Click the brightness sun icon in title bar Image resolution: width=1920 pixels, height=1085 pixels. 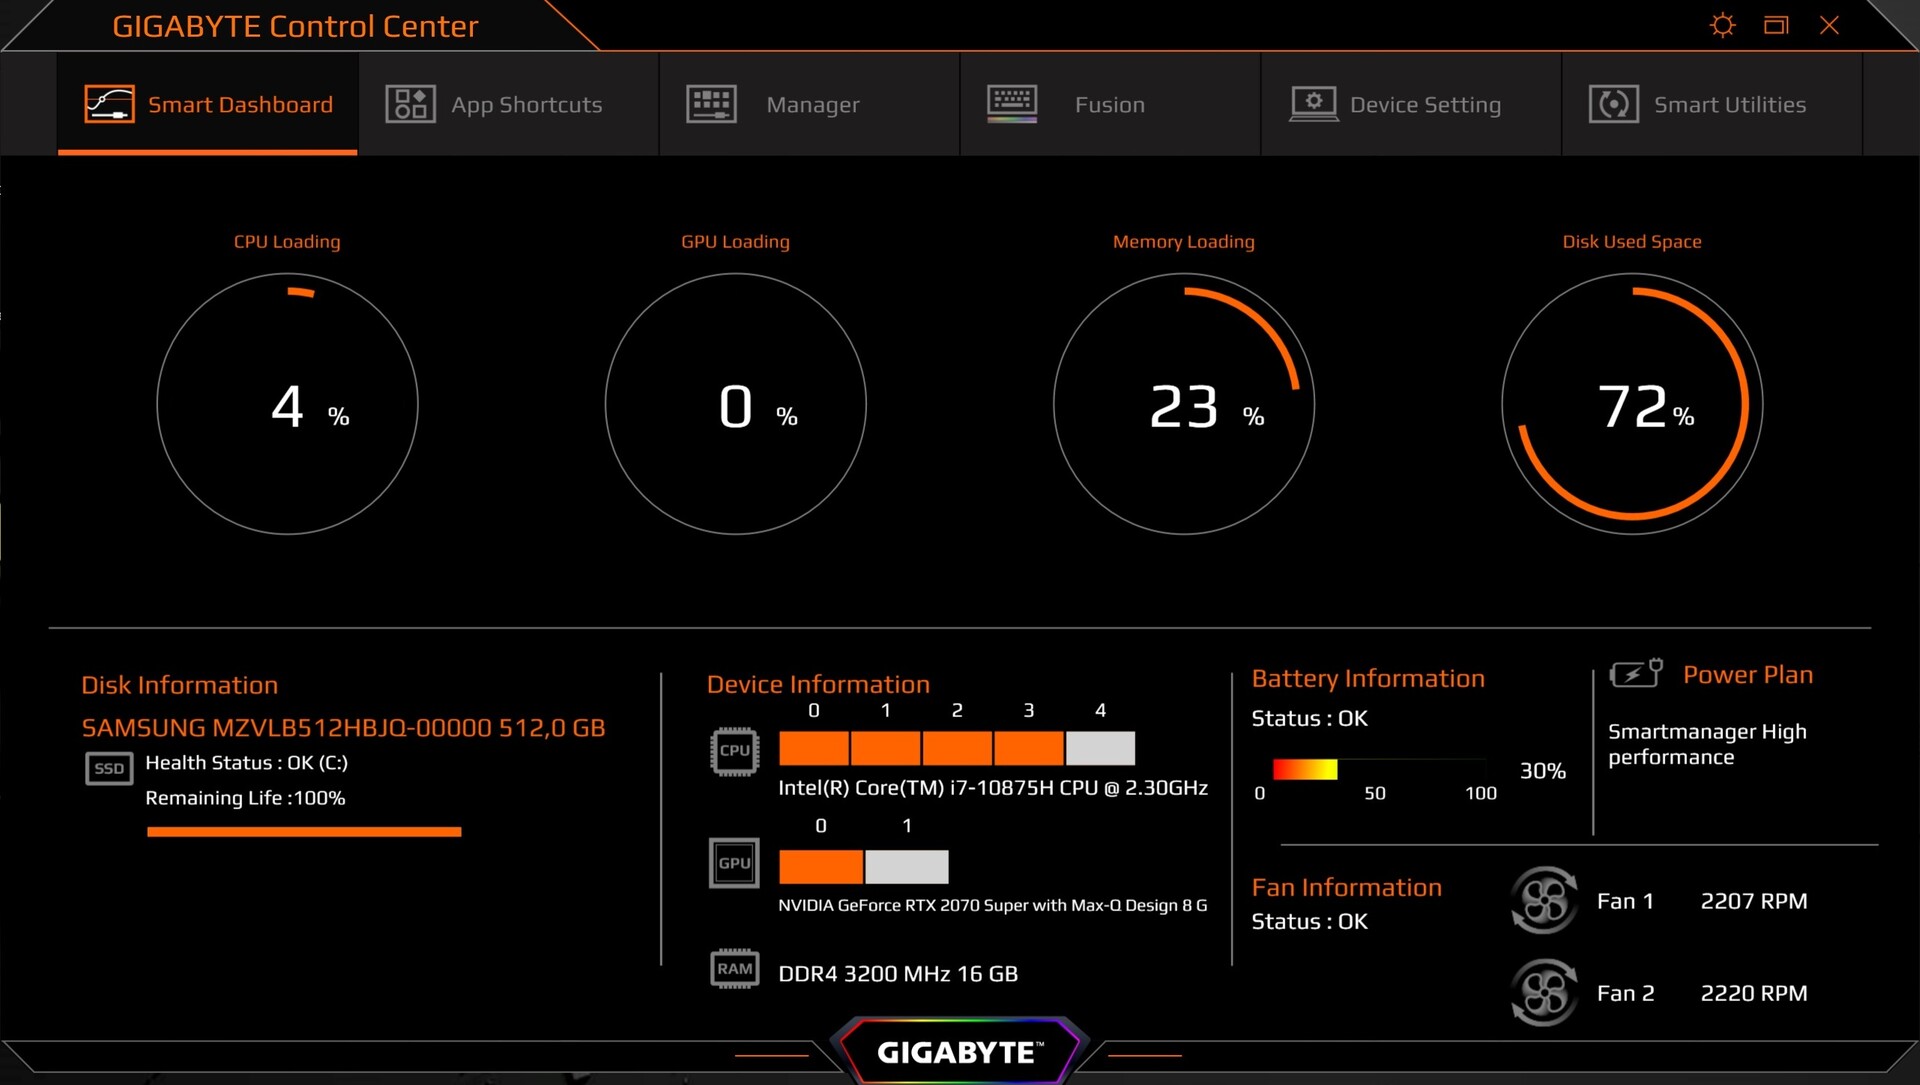click(1722, 25)
